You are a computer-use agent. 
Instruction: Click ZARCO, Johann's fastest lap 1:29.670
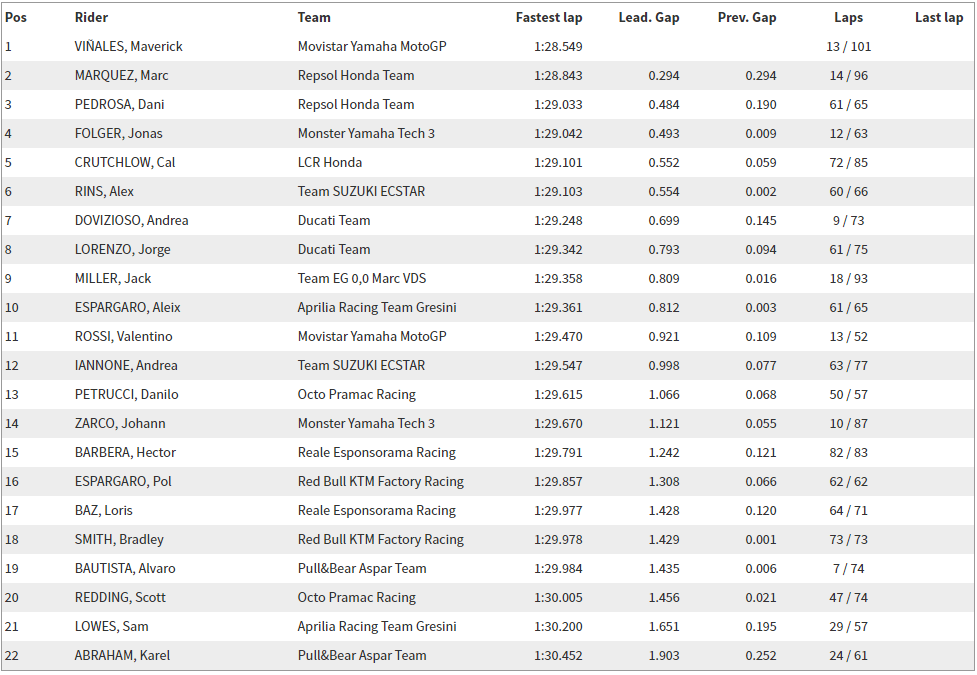(x=558, y=424)
